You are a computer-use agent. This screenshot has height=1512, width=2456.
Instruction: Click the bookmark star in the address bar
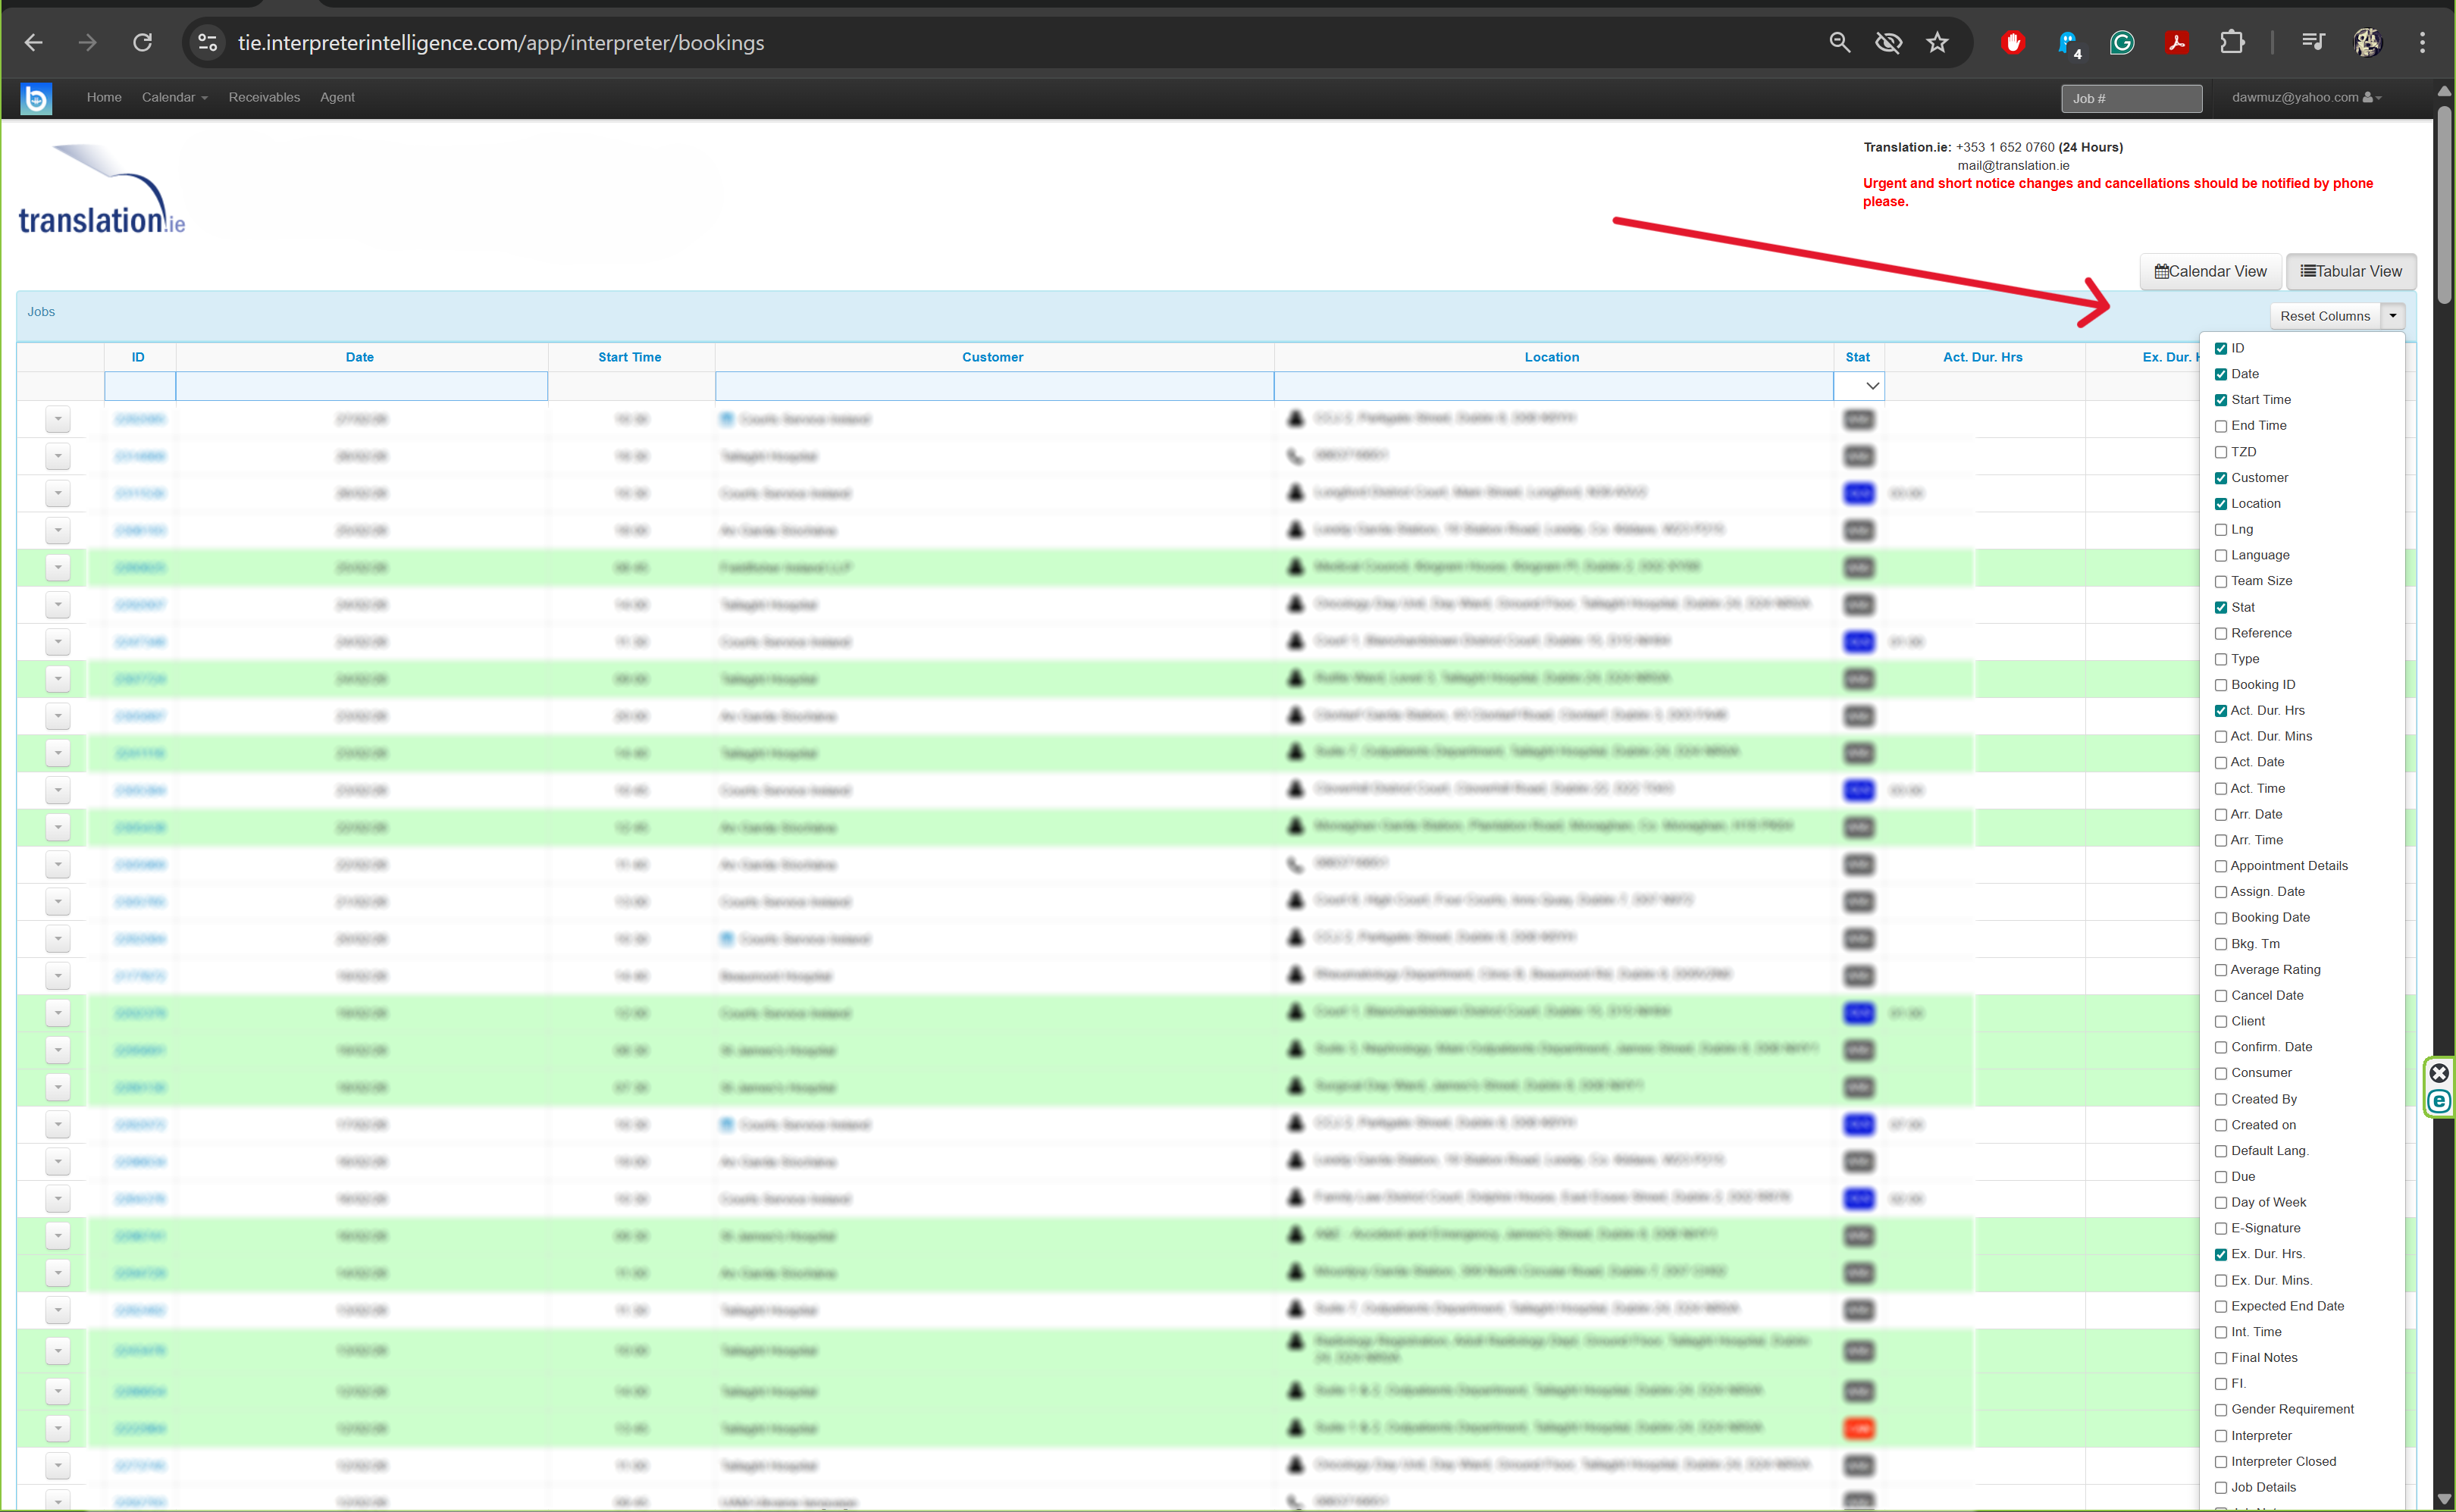1937,42
